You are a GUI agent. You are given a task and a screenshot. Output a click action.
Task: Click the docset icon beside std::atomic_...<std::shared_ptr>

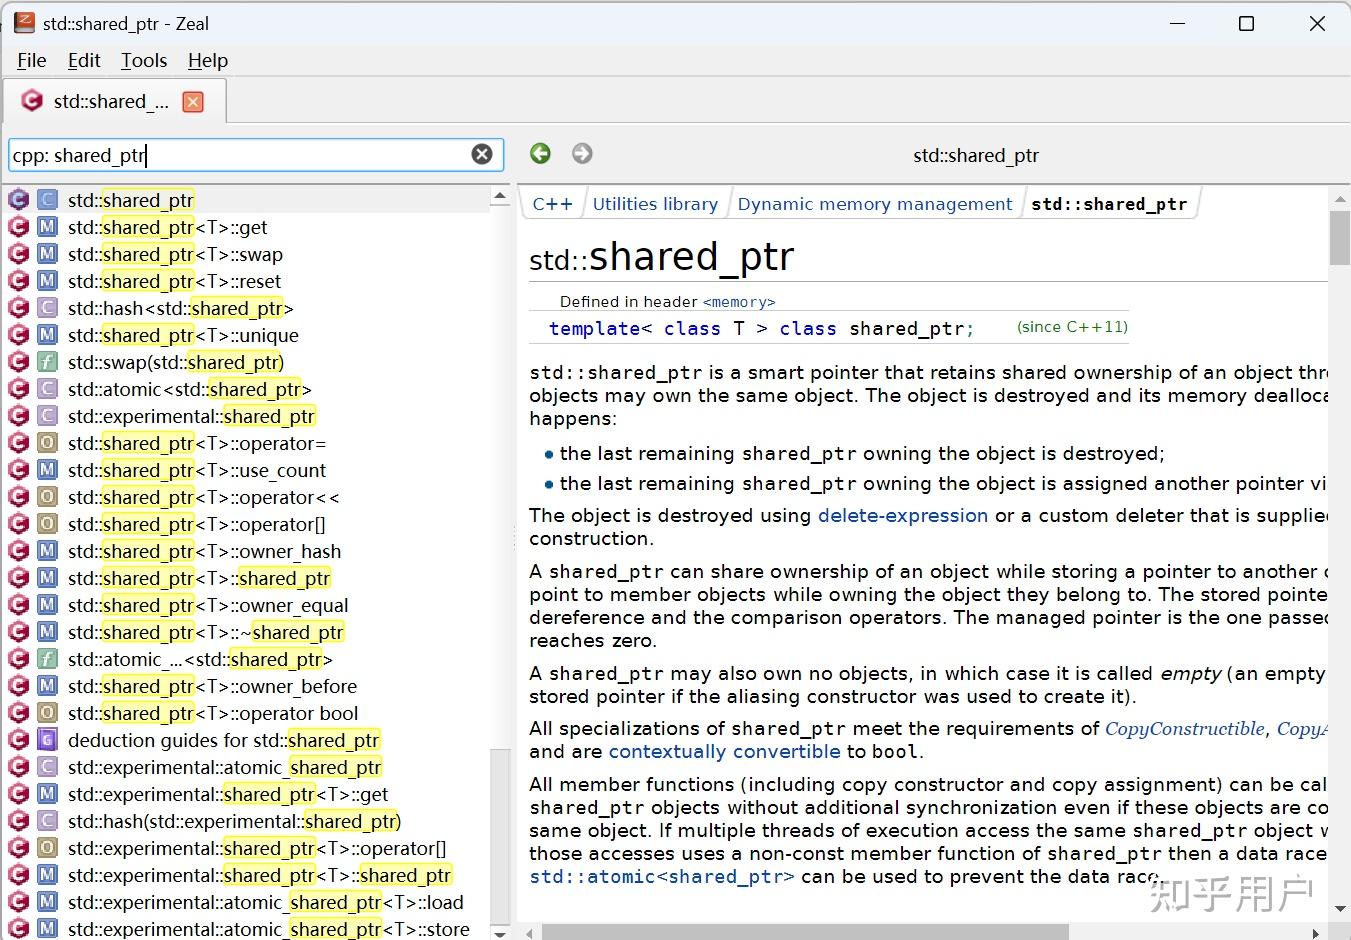point(18,659)
